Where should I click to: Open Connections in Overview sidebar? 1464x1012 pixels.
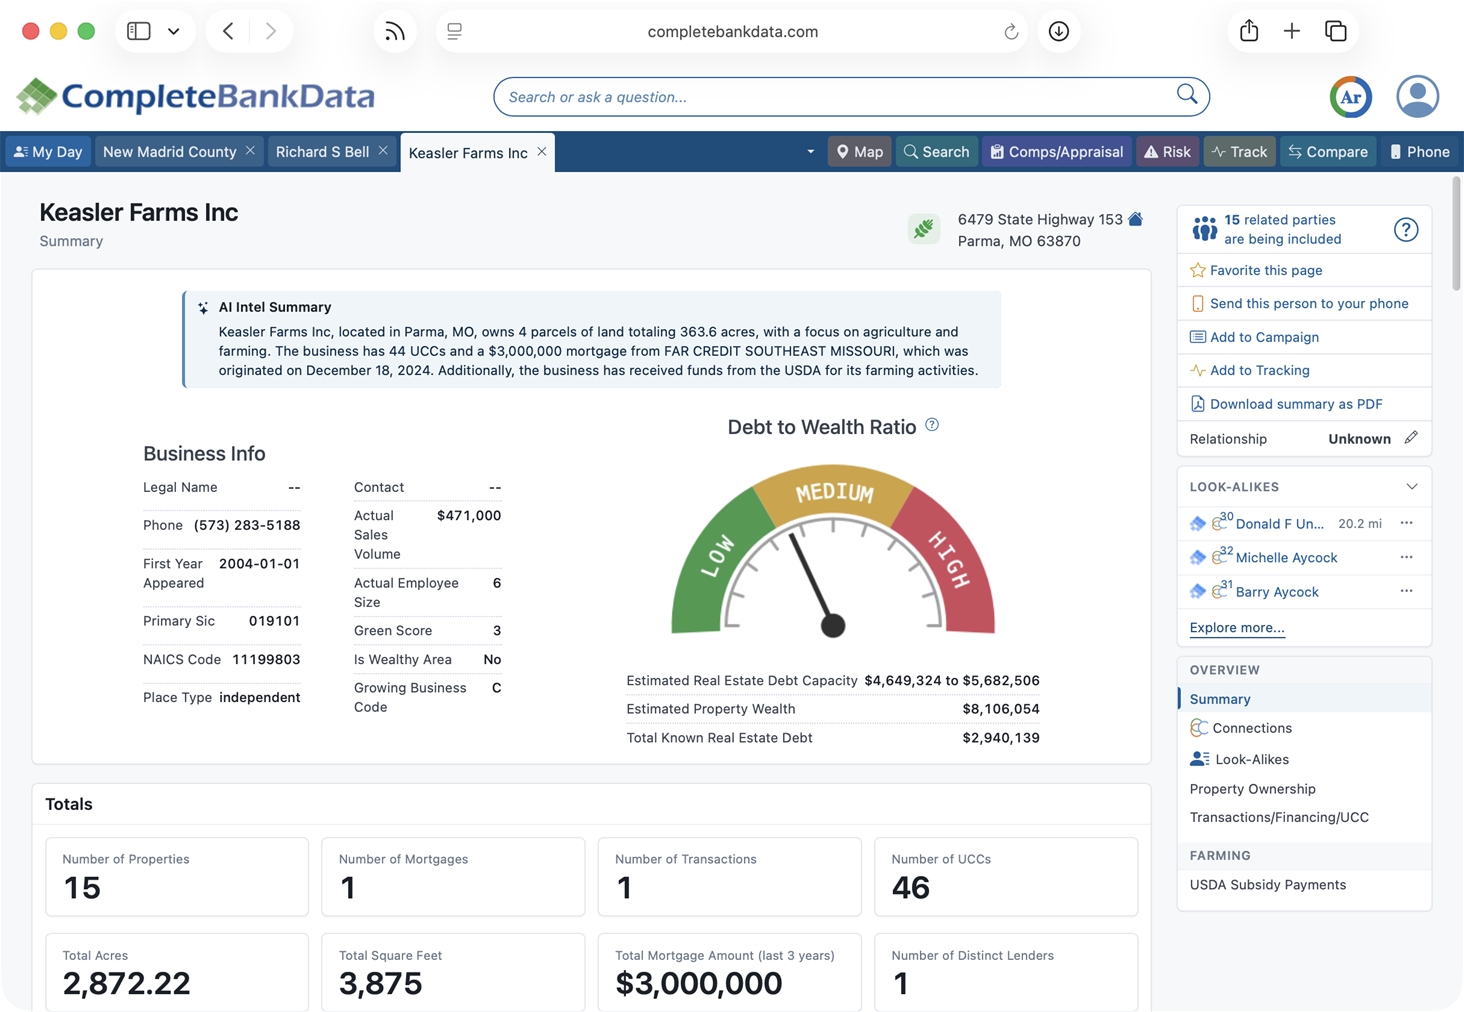(1252, 728)
